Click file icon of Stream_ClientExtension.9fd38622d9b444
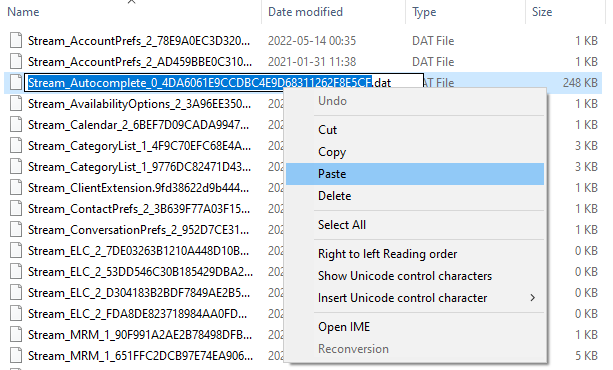 coord(16,188)
